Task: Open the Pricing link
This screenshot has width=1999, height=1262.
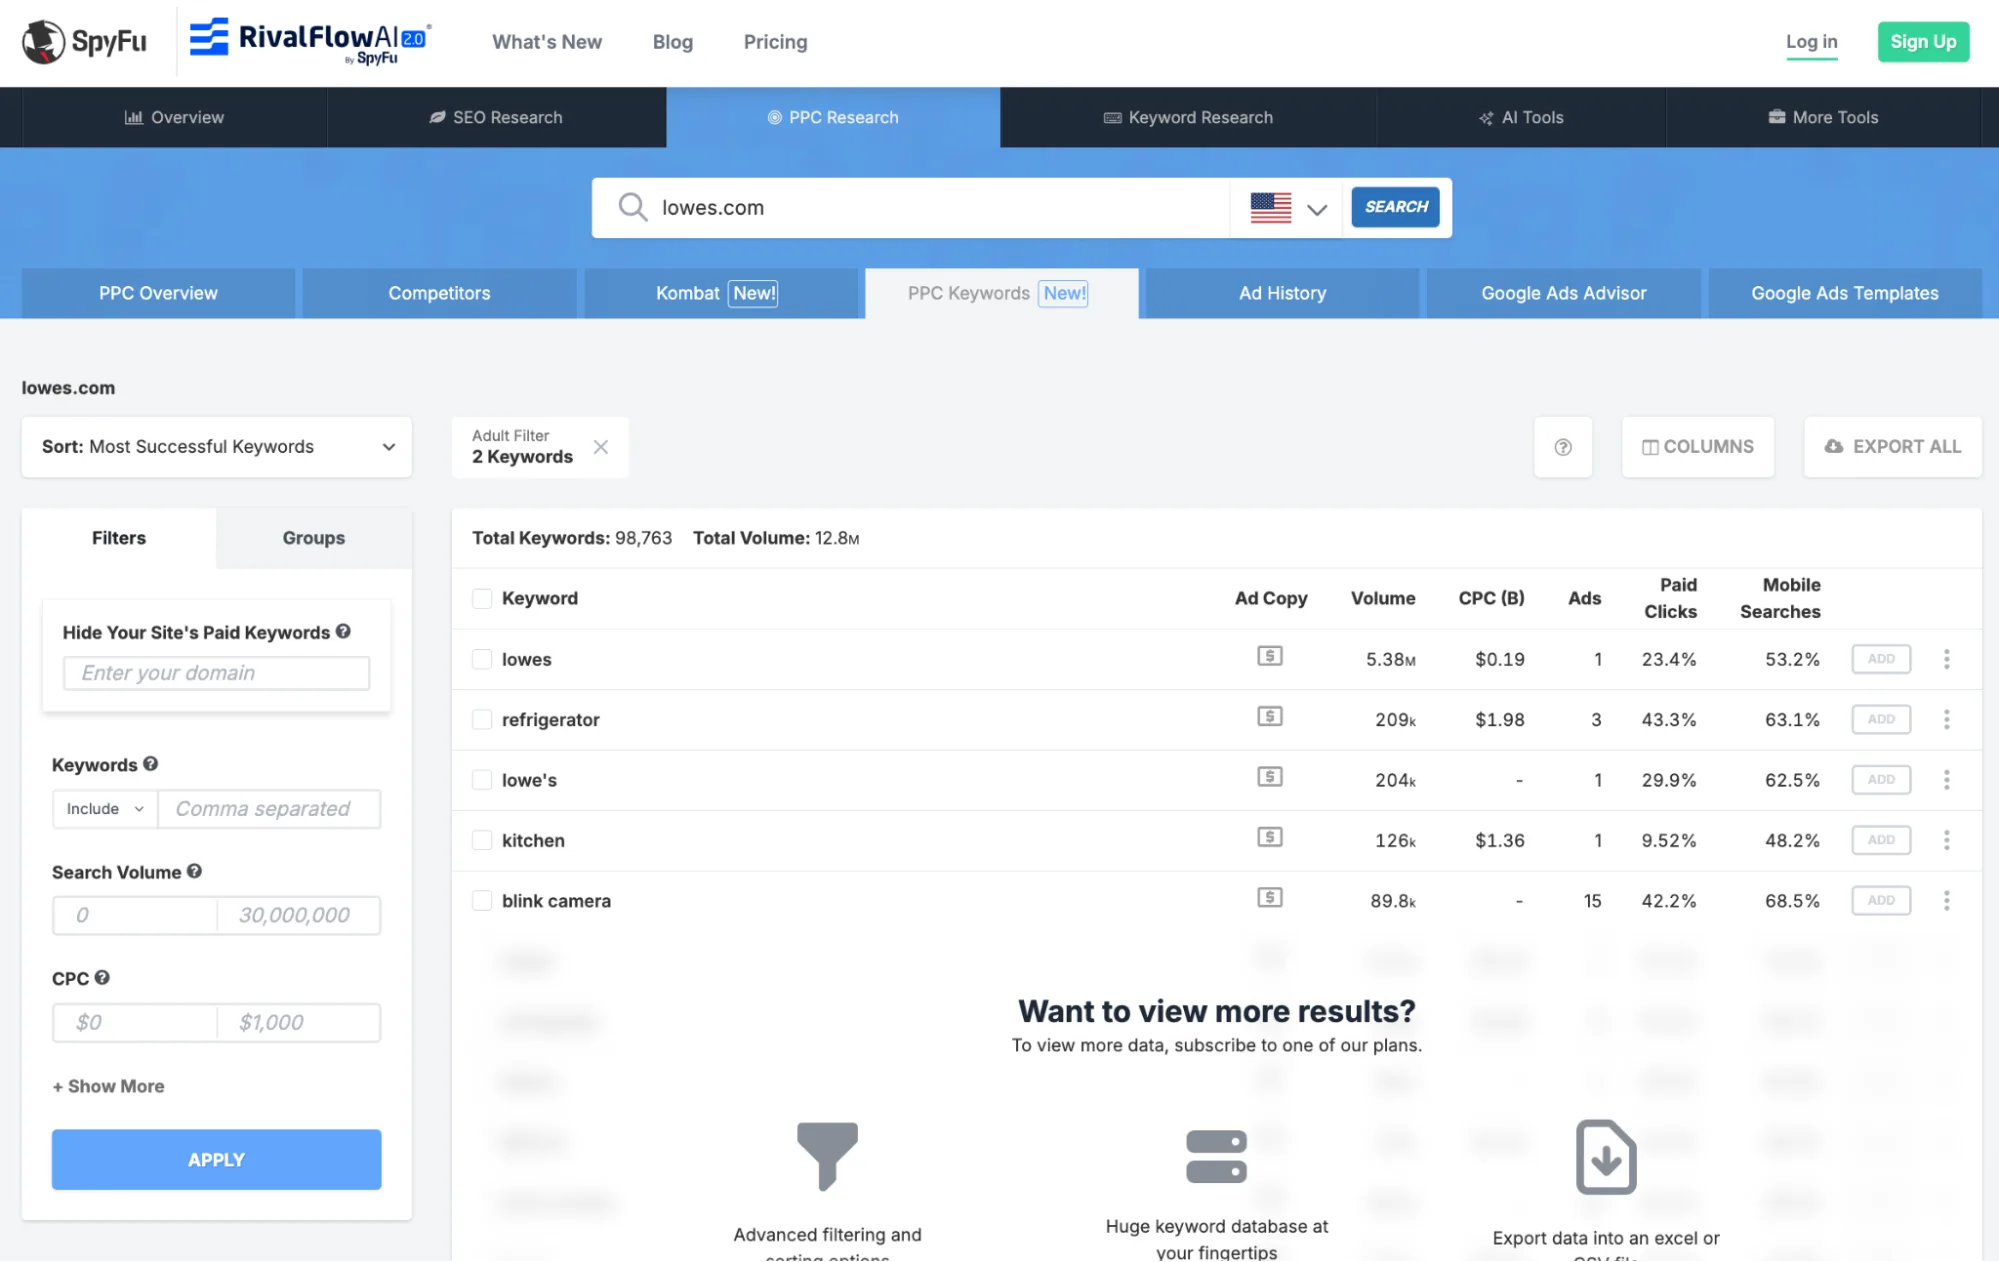Action: tap(775, 42)
